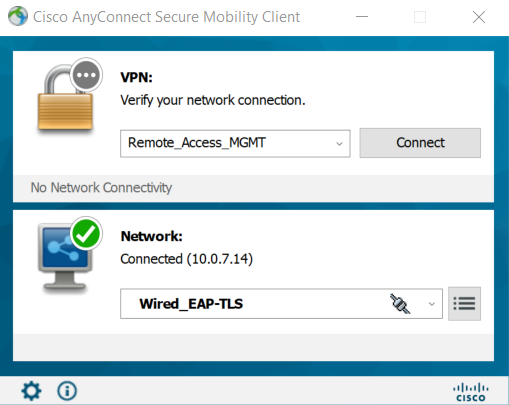The height and width of the screenshot is (405, 509).
Task: Click the 'Network:' heading label
Action: pyautogui.click(x=152, y=236)
